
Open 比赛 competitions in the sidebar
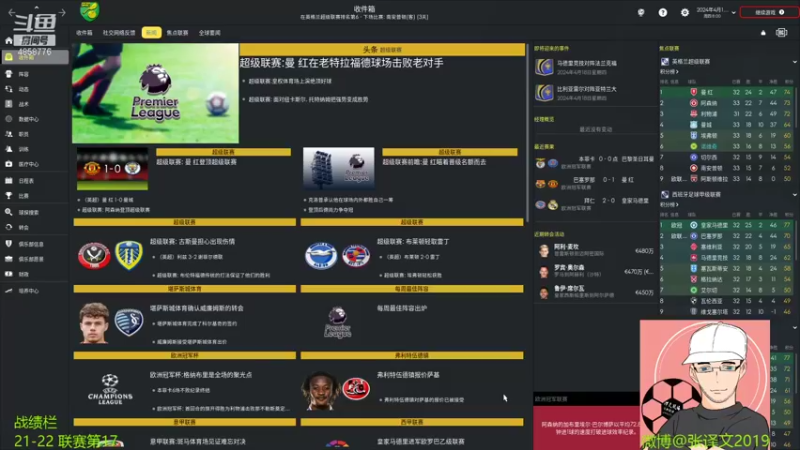pos(35,196)
